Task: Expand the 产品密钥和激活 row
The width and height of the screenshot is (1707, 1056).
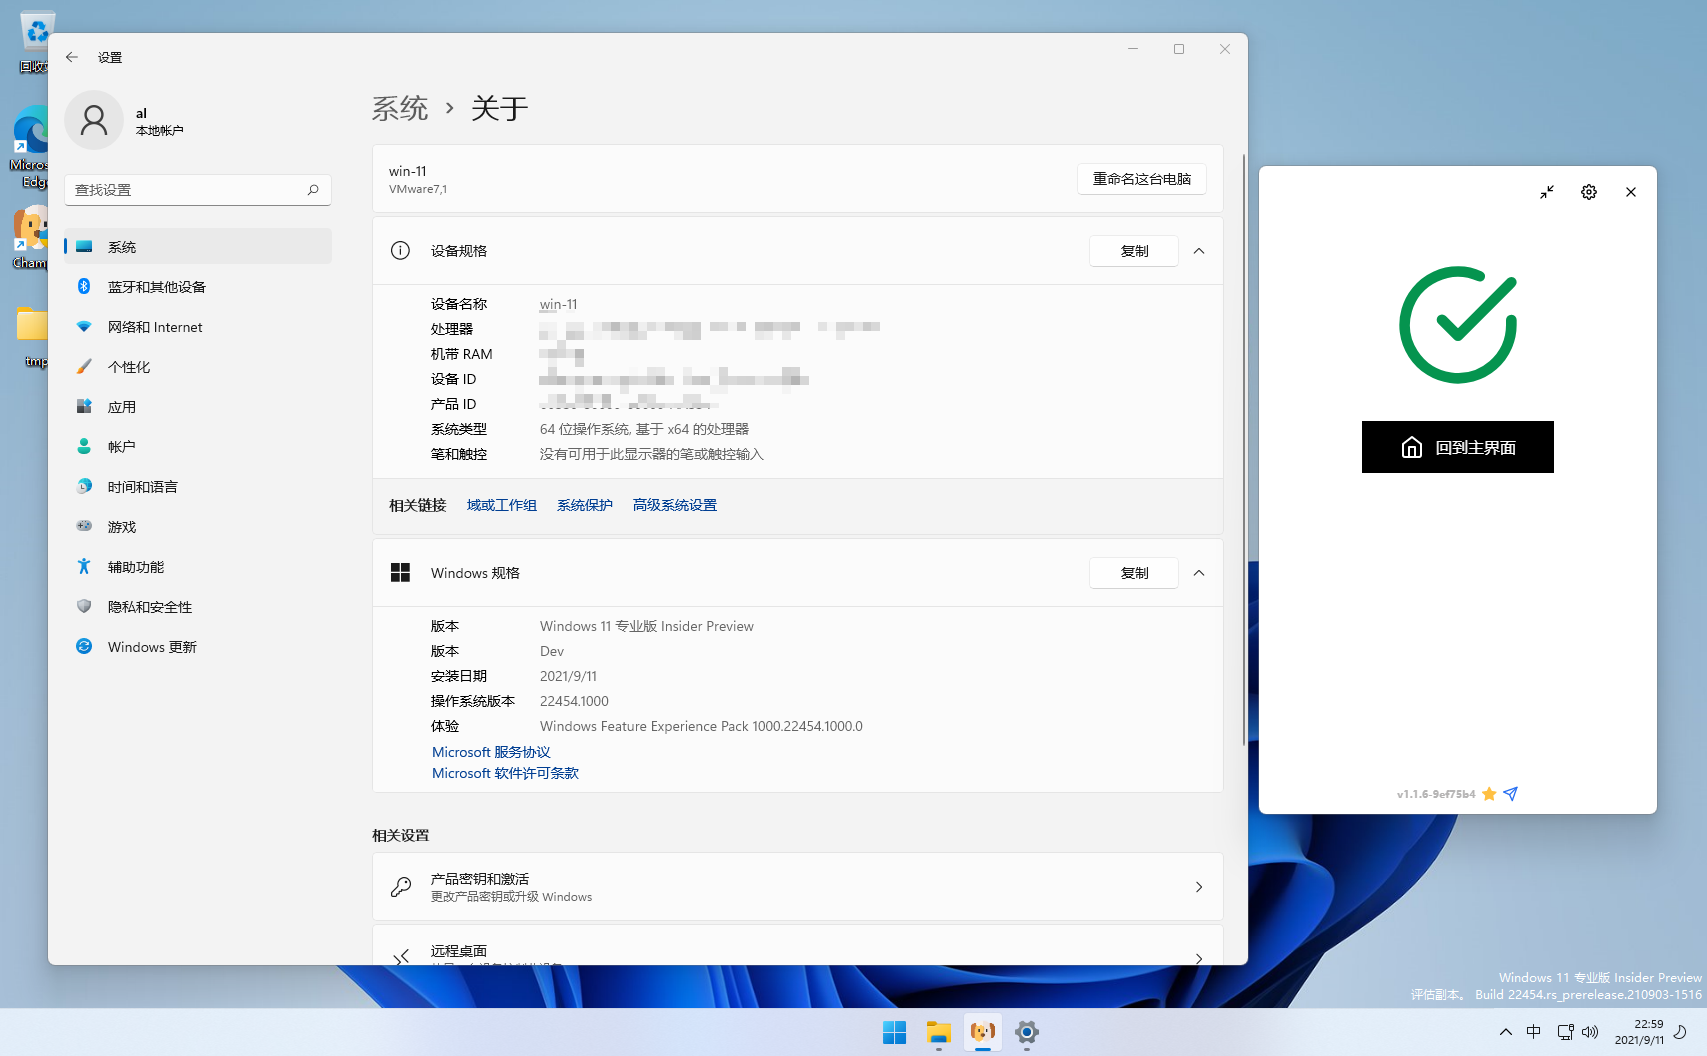Action: click(x=798, y=887)
